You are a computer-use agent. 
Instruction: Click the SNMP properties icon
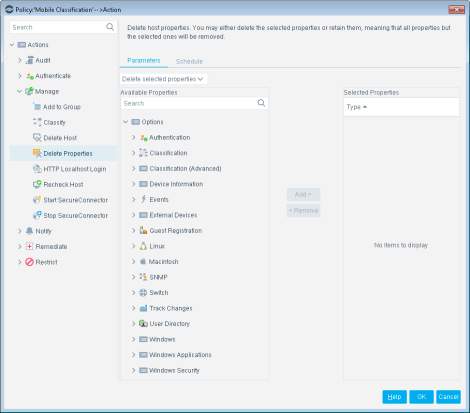[x=143, y=277]
